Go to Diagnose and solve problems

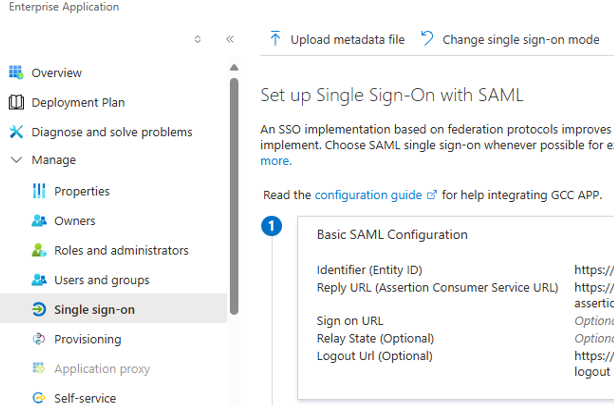tap(112, 132)
